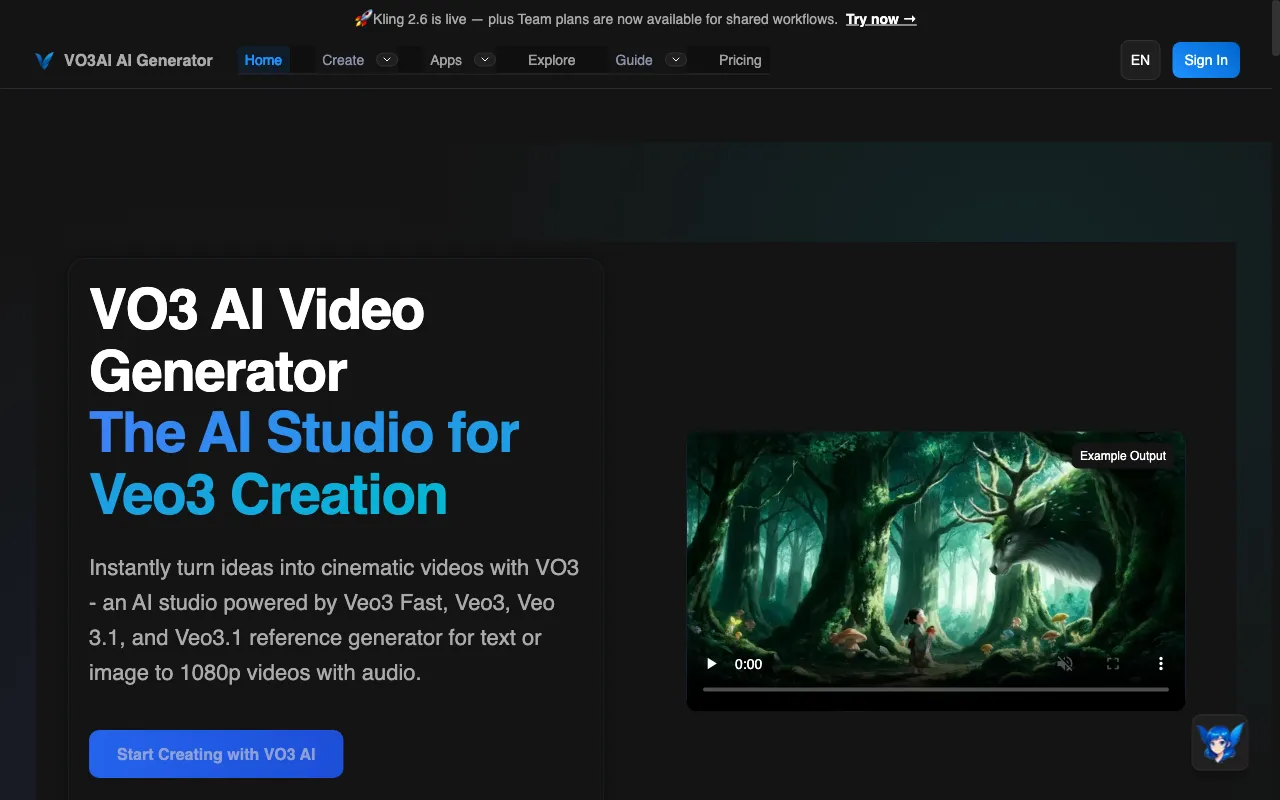Click the Sign In button
This screenshot has height=800, width=1280.
click(1206, 60)
